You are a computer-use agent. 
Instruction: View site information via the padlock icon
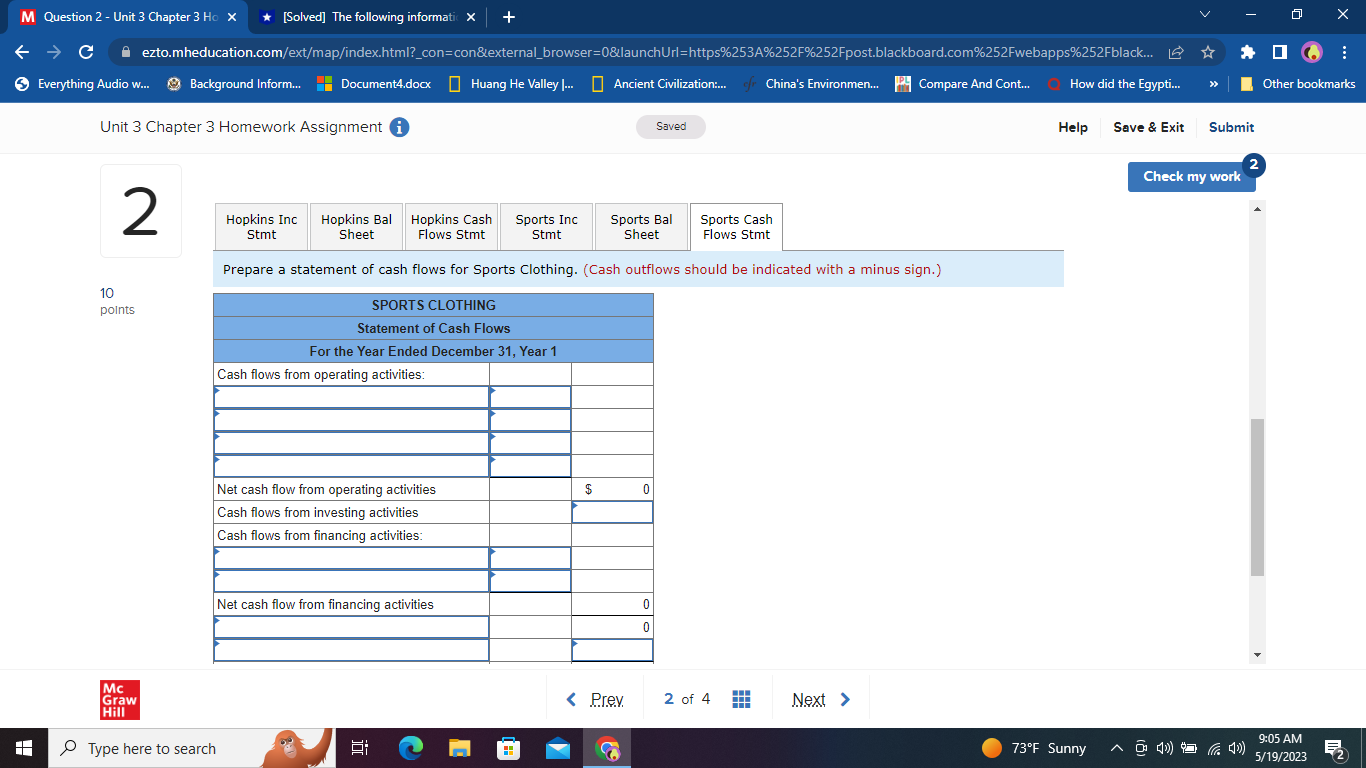pyautogui.click(x=126, y=51)
